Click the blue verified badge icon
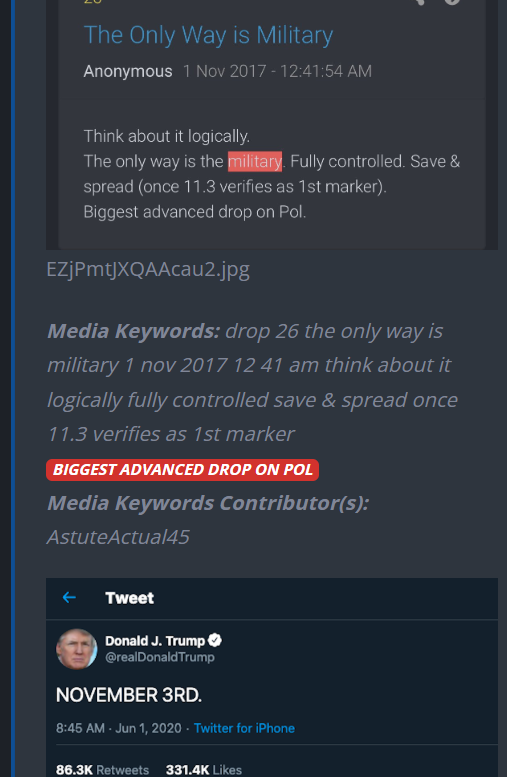 click(215, 640)
